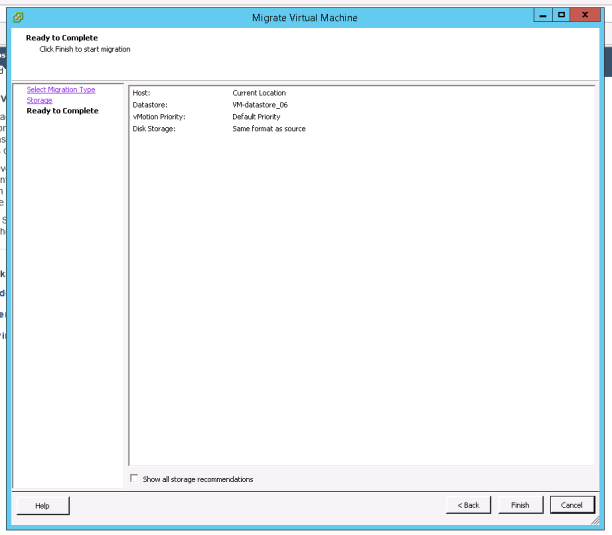The height and width of the screenshot is (535, 612).
Task: Click the Default Priority value
Action: click(x=256, y=117)
